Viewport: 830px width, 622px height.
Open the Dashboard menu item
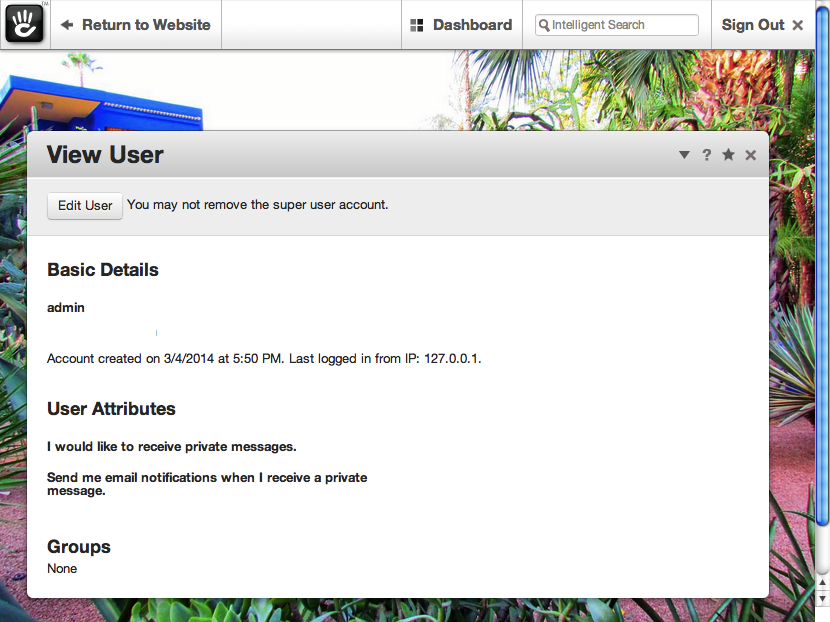pos(462,25)
